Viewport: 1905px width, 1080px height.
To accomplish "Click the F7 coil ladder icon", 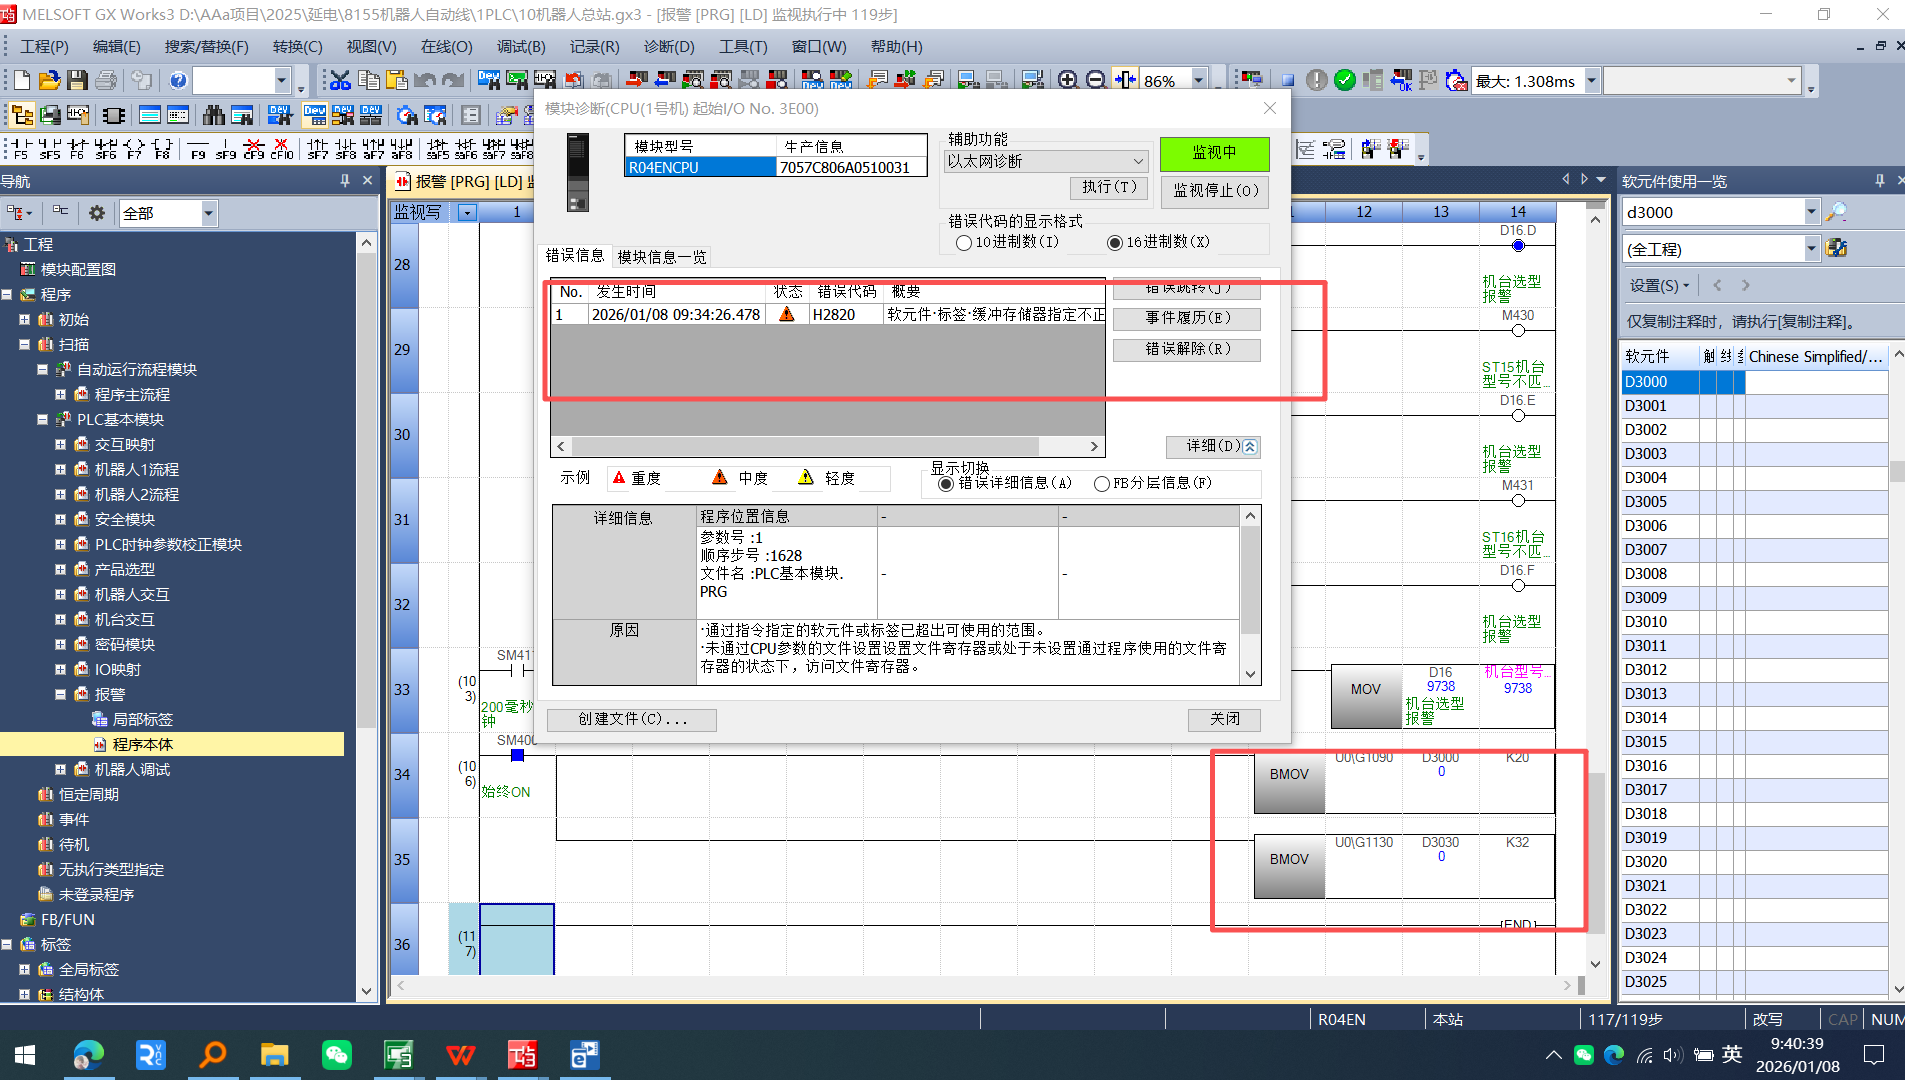I will point(134,149).
